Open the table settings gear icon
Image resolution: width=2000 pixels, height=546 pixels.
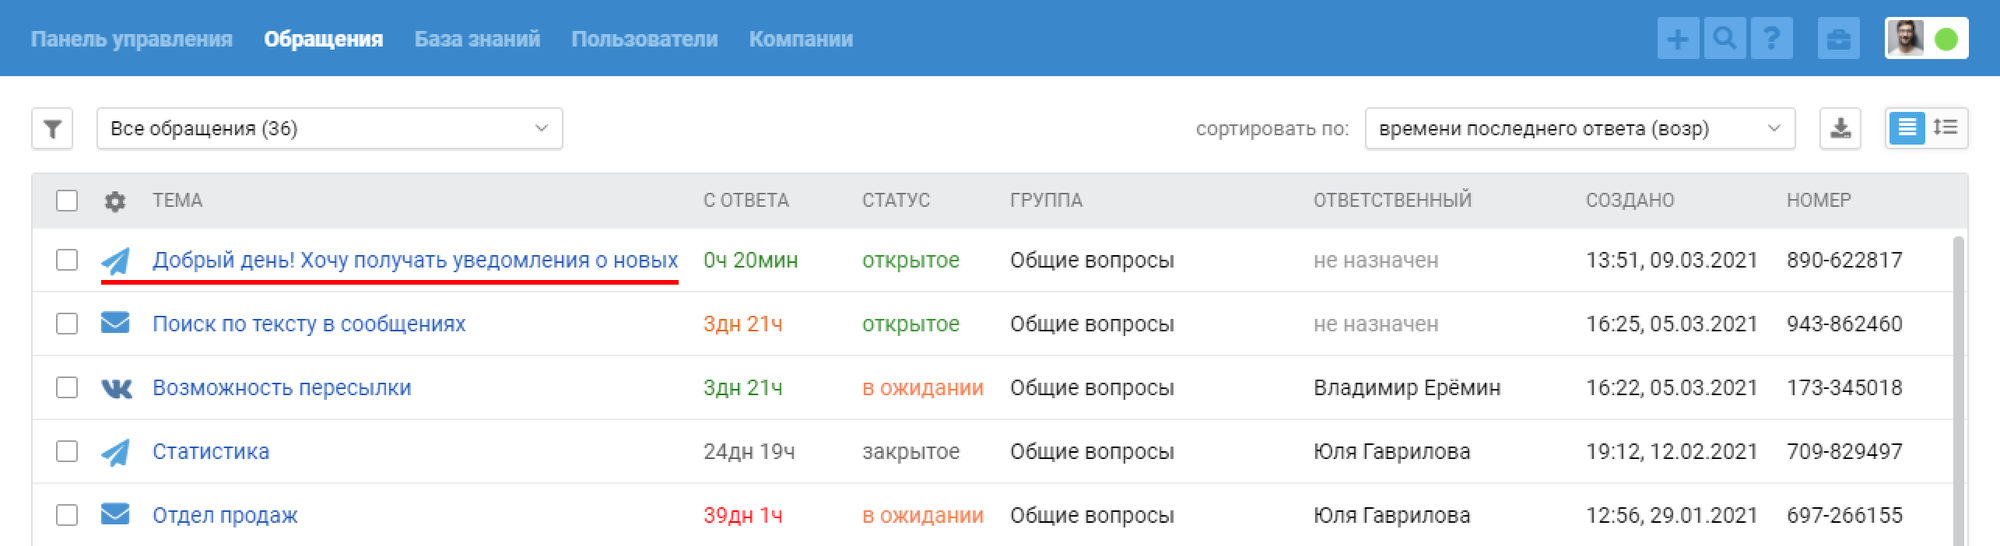click(x=115, y=201)
